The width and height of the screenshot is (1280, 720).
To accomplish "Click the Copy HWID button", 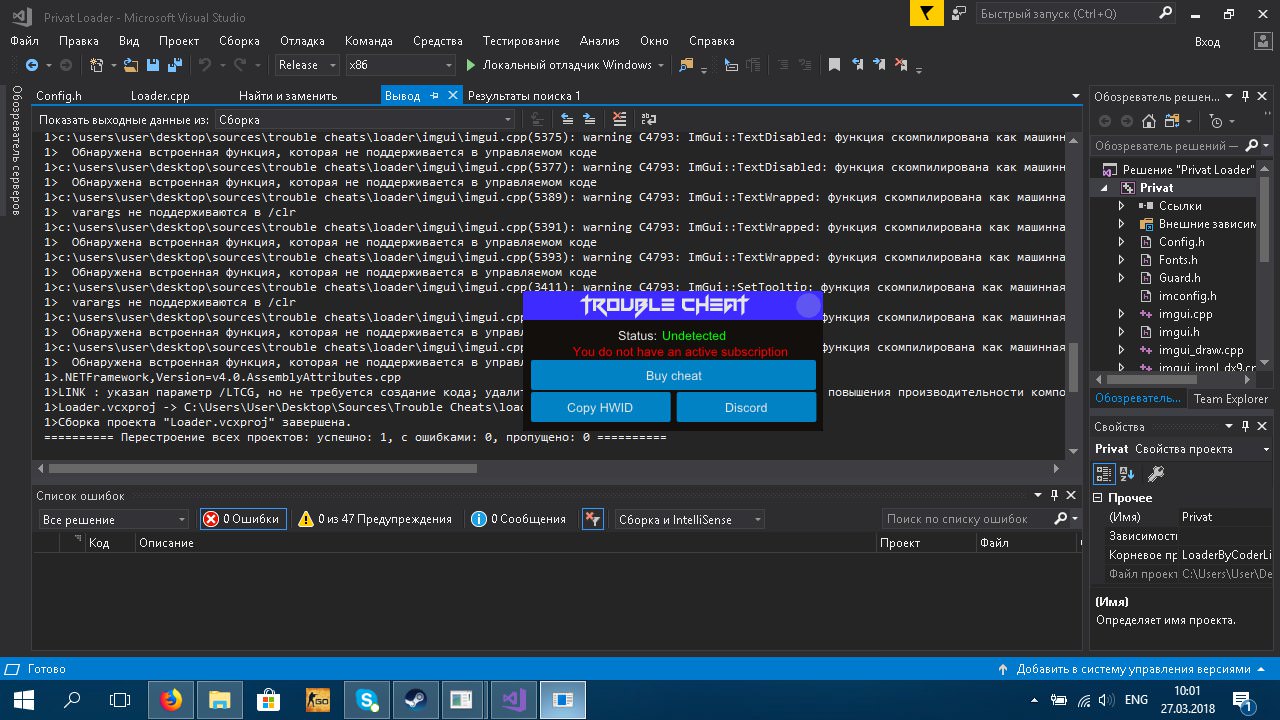I will [x=600, y=407].
